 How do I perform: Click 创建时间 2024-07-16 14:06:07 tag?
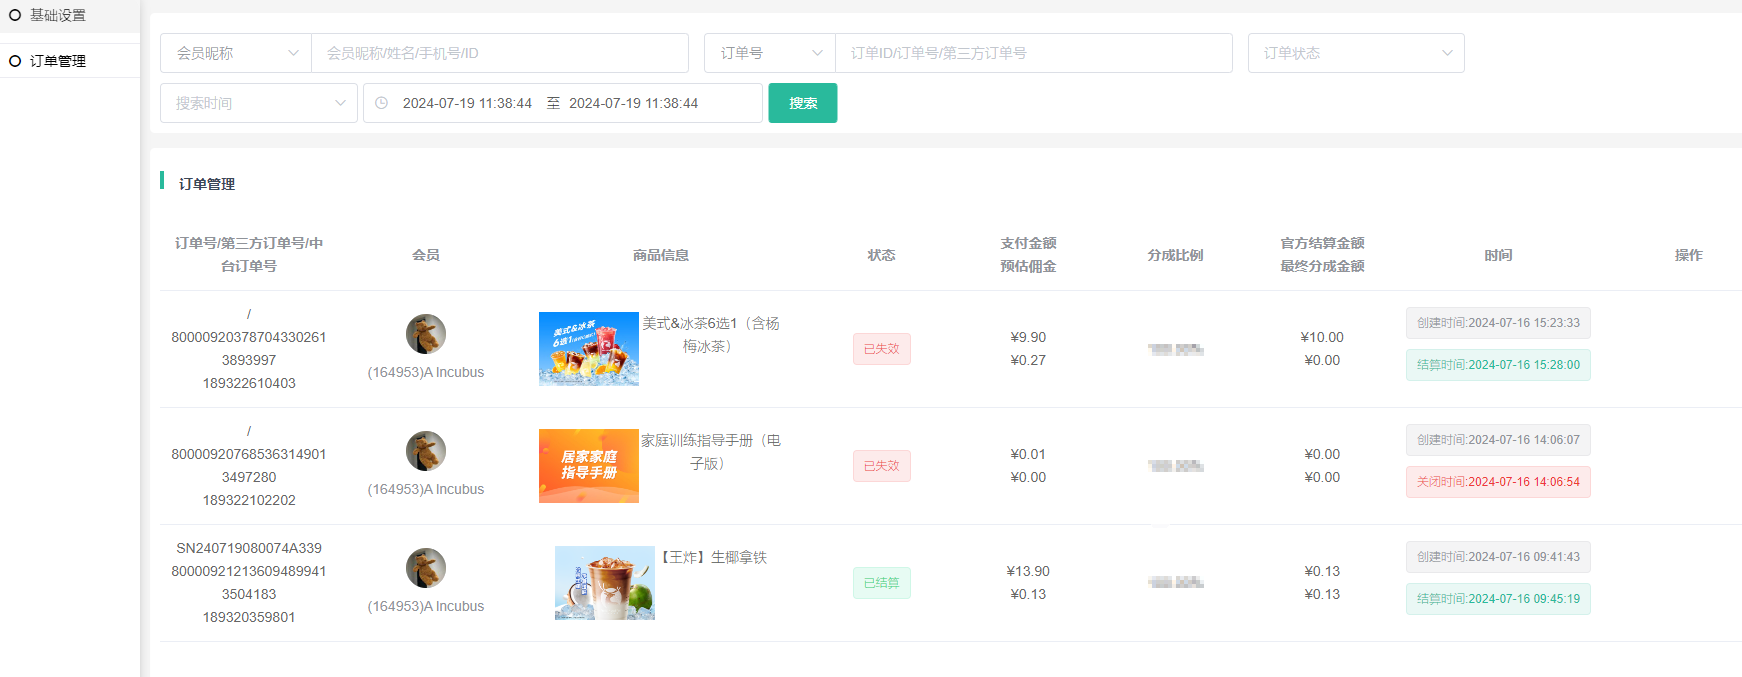(x=1498, y=440)
